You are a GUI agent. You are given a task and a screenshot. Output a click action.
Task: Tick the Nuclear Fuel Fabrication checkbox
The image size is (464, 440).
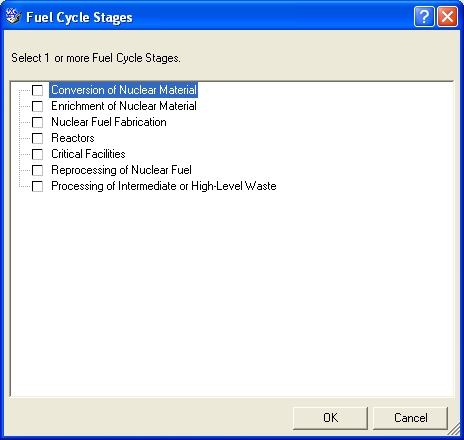37,122
